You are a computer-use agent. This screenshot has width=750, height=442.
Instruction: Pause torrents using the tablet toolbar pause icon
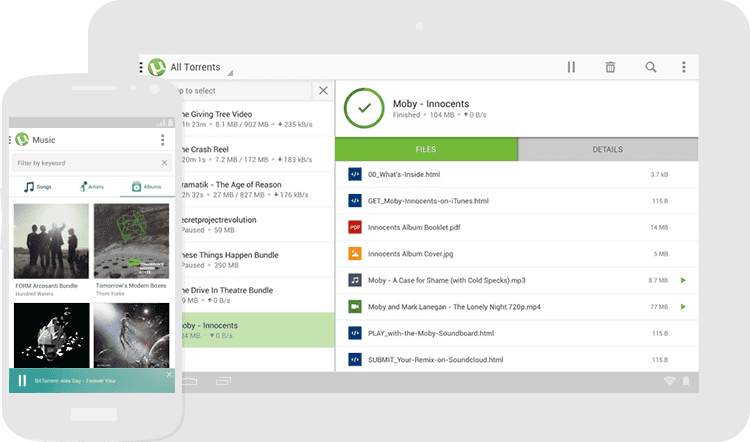(571, 67)
